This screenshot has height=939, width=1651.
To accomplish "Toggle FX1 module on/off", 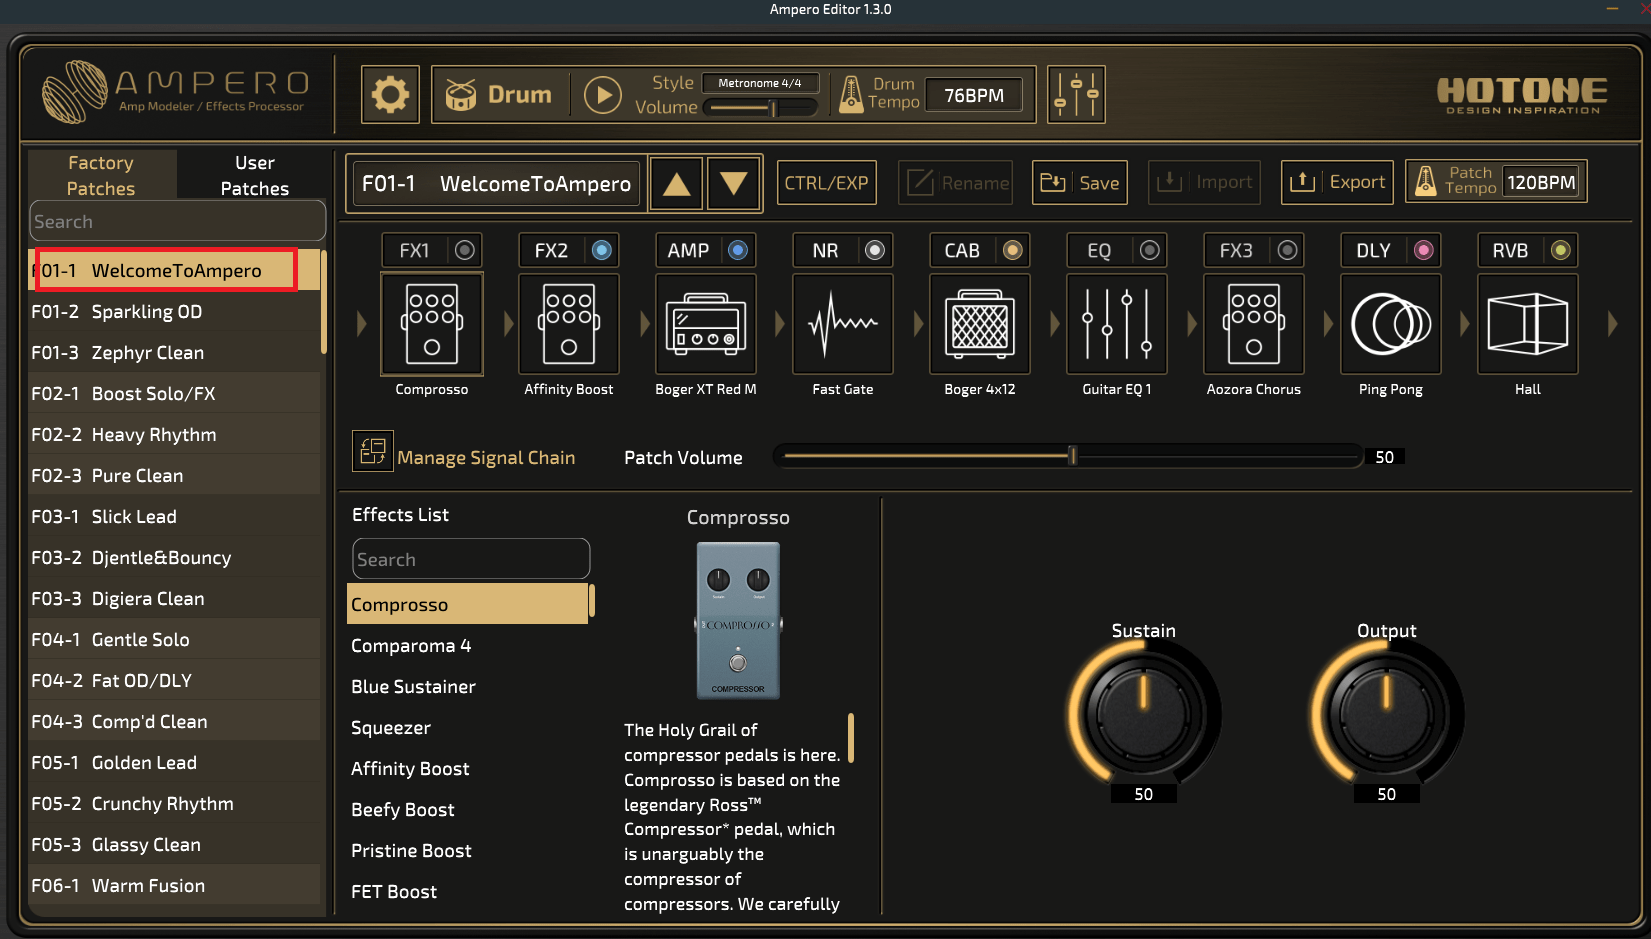I will click(x=465, y=250).
